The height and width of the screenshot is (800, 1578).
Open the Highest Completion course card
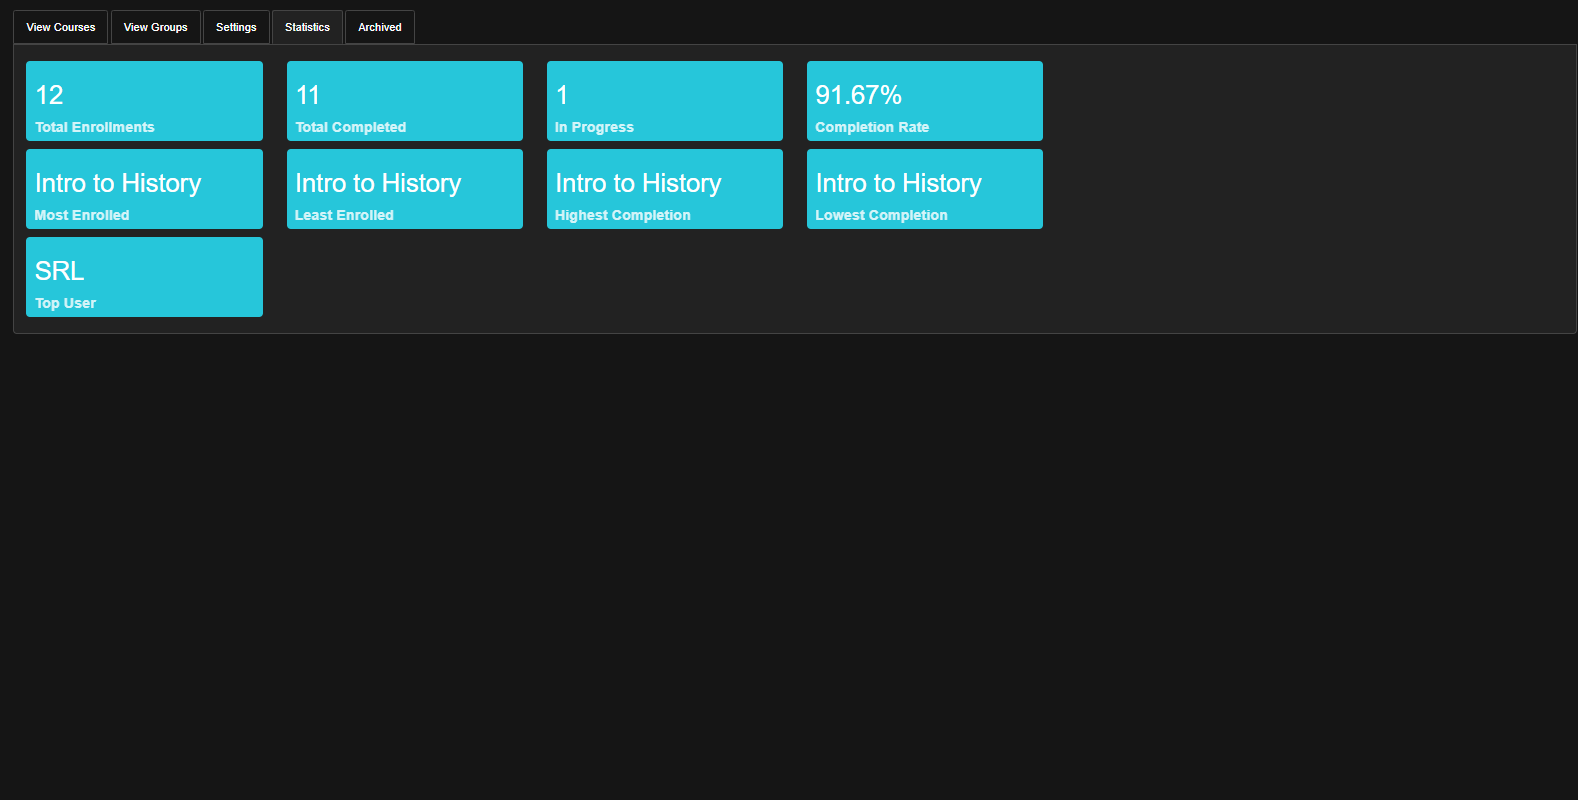pos(664,189)
